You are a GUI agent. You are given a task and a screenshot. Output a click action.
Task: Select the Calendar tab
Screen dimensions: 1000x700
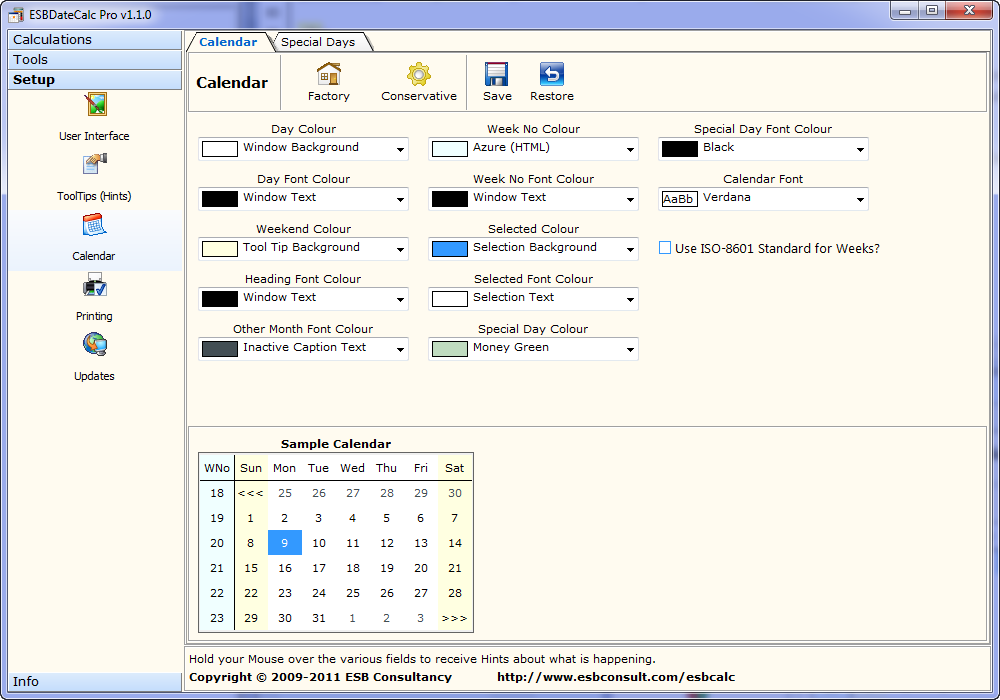coord(228,42)
